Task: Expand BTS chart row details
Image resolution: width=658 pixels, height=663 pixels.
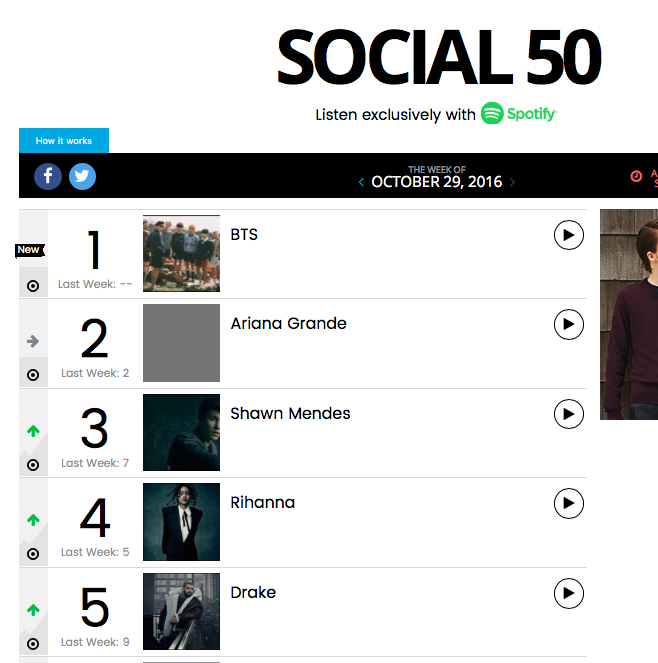Action: point(33,286)
